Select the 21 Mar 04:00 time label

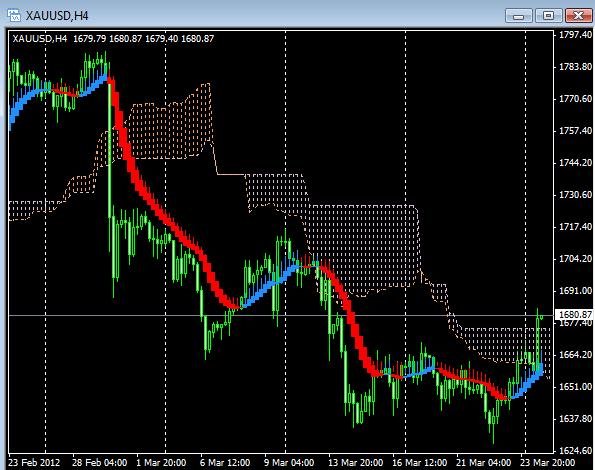tap(483, 463)
